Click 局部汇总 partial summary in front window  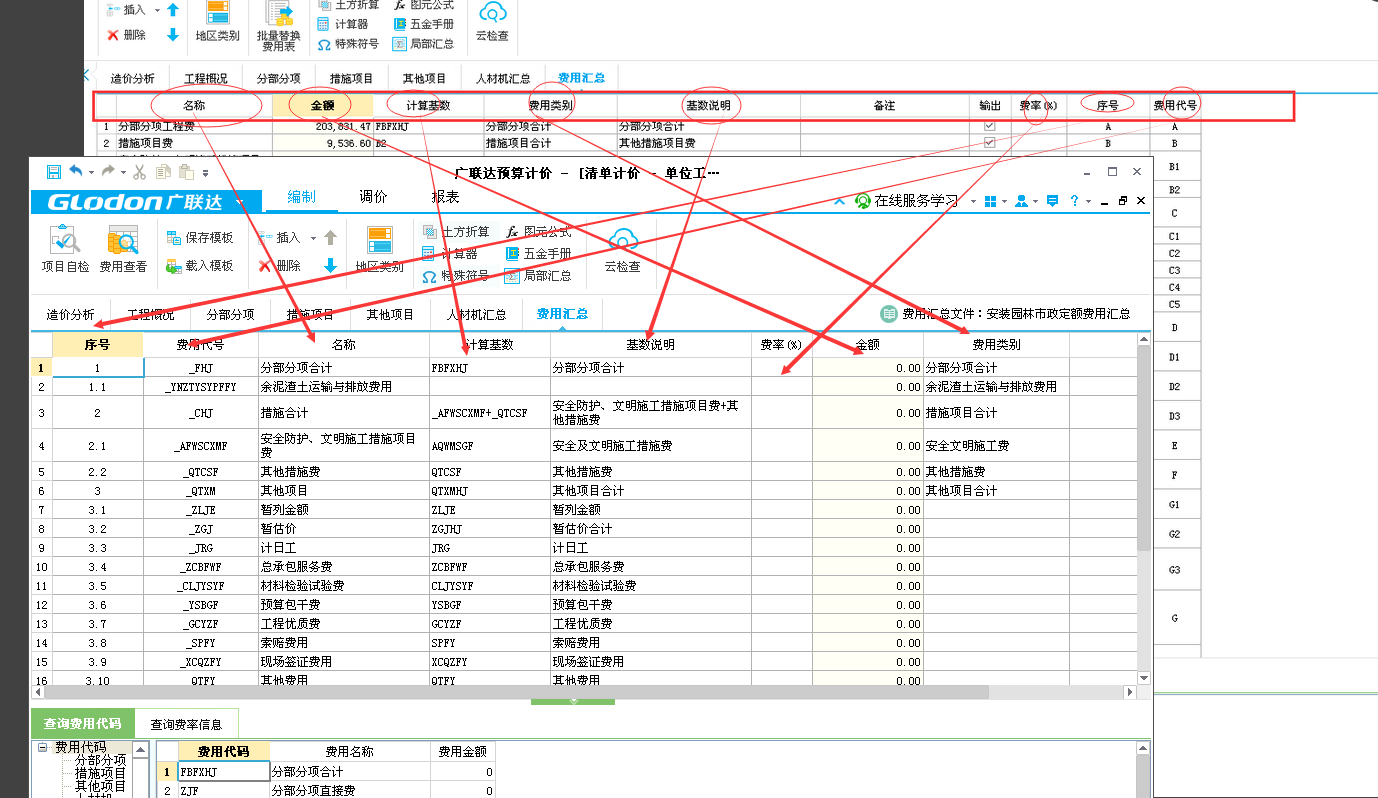click(538, 276)
